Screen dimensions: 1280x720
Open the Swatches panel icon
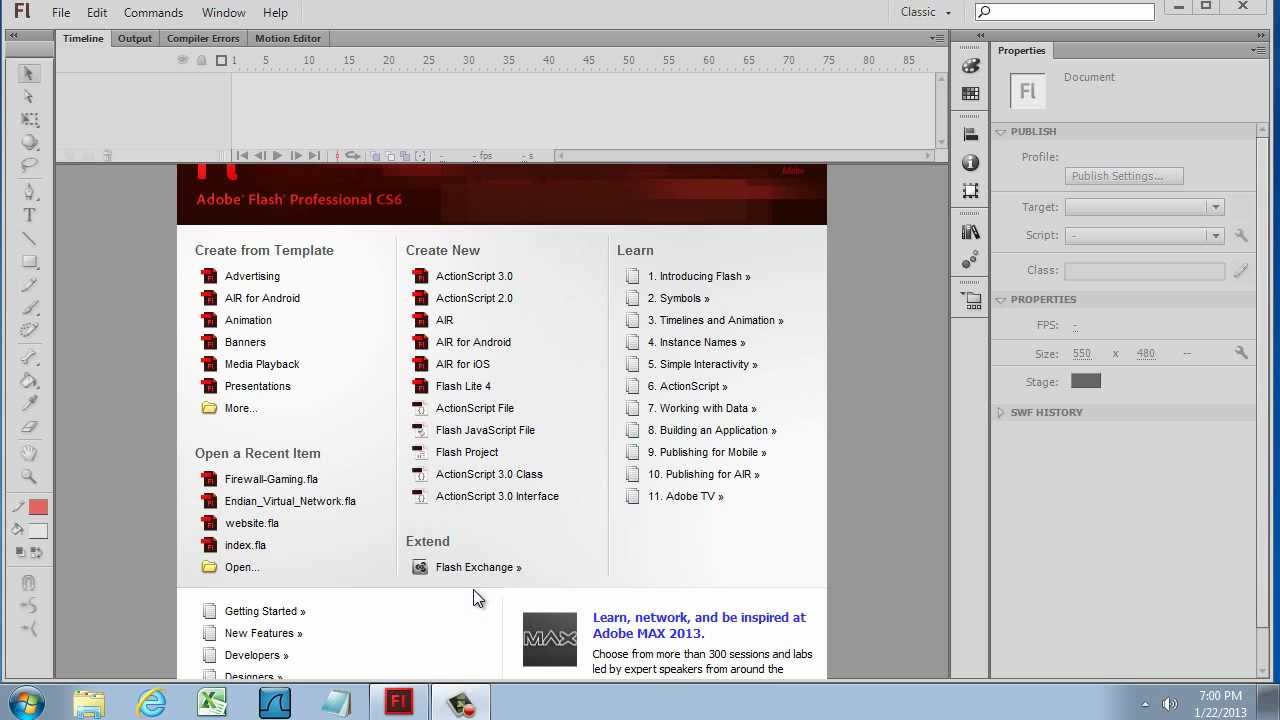coord(970,94)
